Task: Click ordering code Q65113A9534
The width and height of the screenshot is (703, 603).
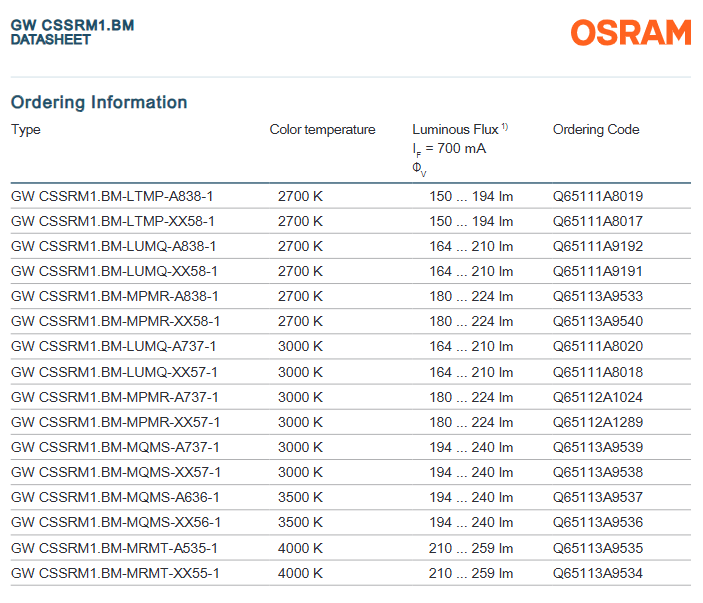Action: tap(598, 574)
